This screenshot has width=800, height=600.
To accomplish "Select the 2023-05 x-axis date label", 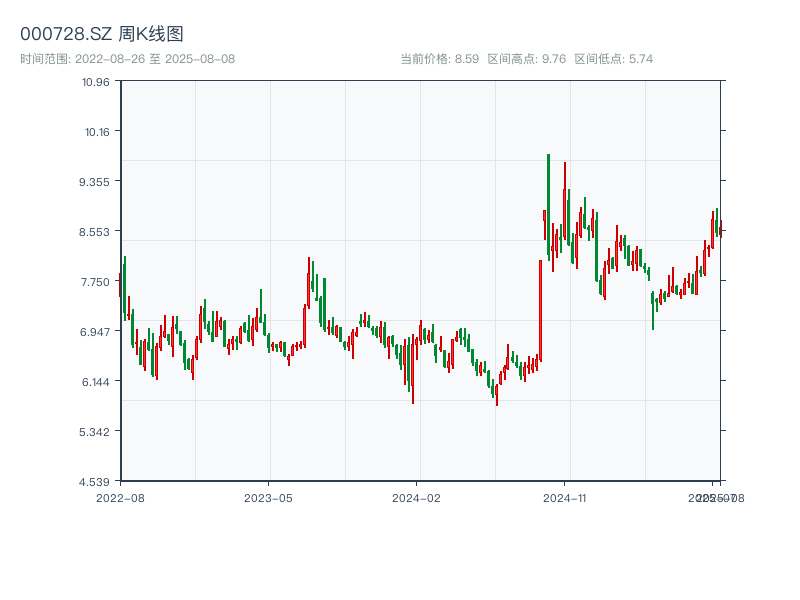I will click(x=268, y=497).
